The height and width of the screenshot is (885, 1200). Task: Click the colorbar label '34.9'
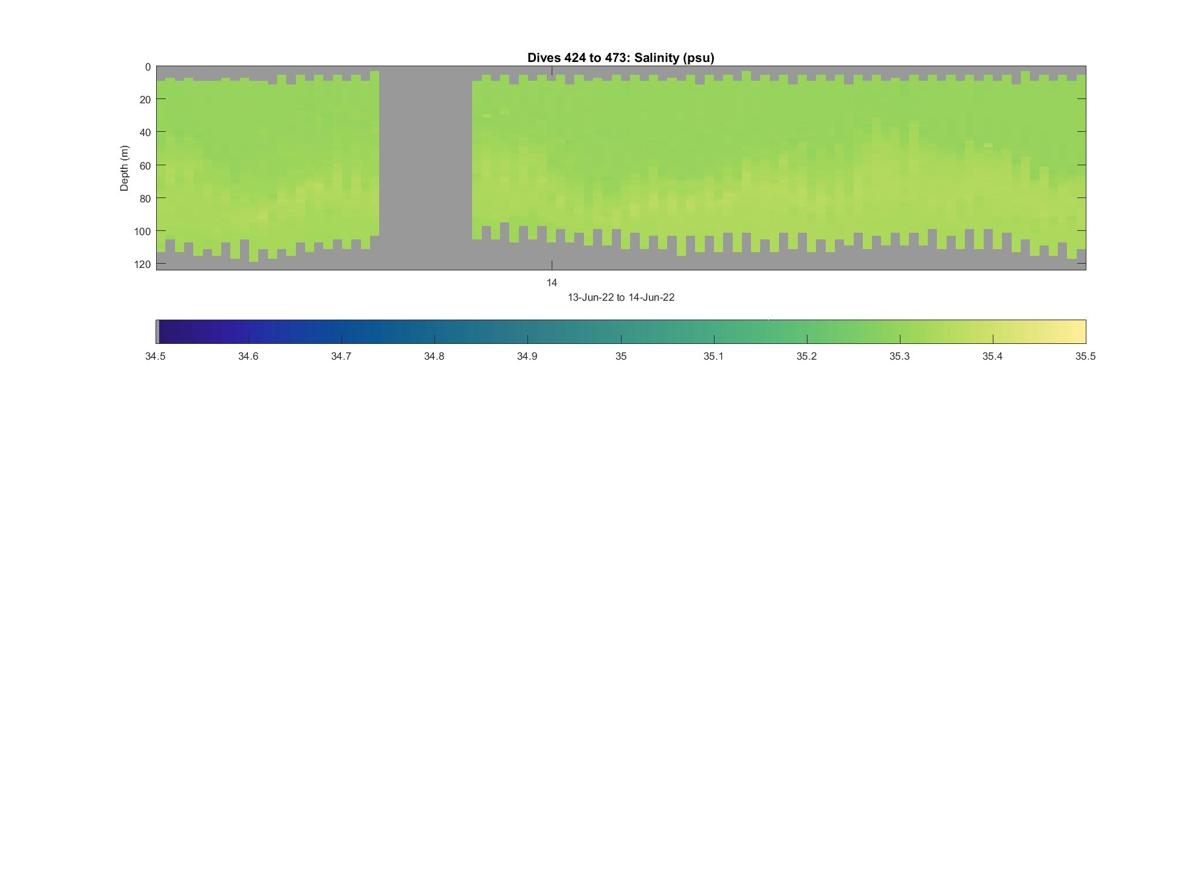point(527,356)
